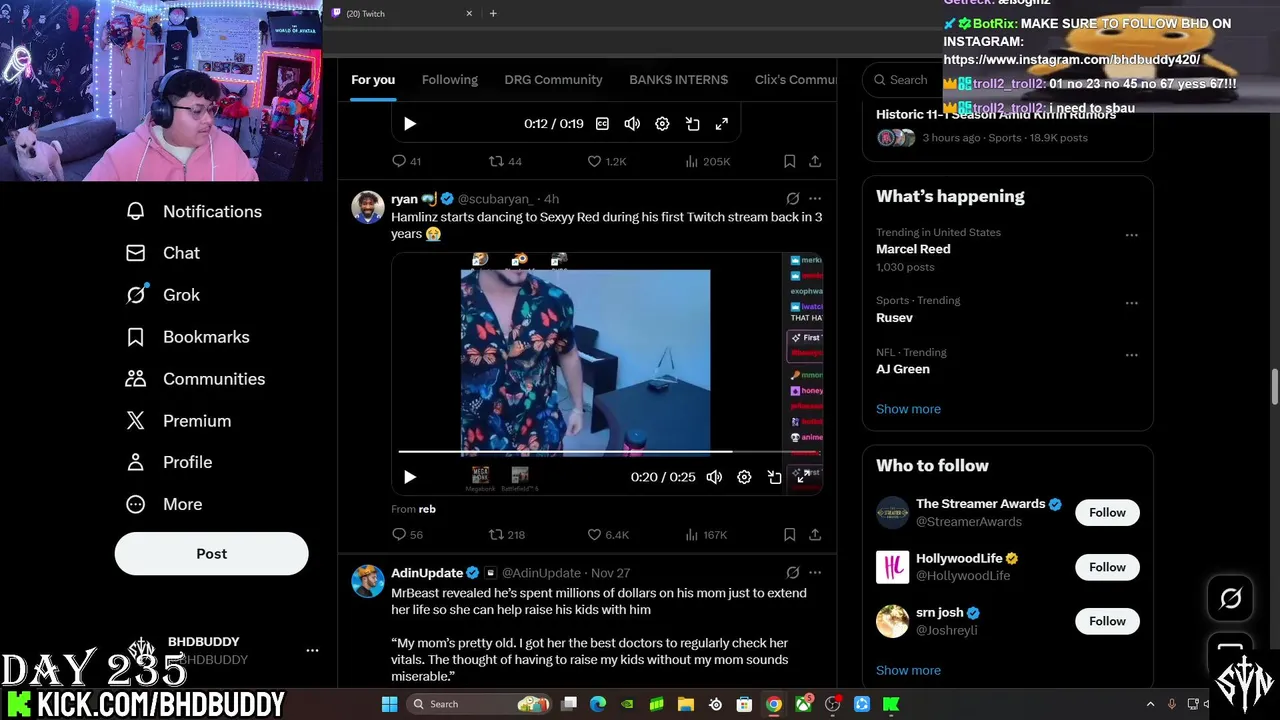
Task: Open more options on AdinUpdate post
Action: click(x=815, y=573)
